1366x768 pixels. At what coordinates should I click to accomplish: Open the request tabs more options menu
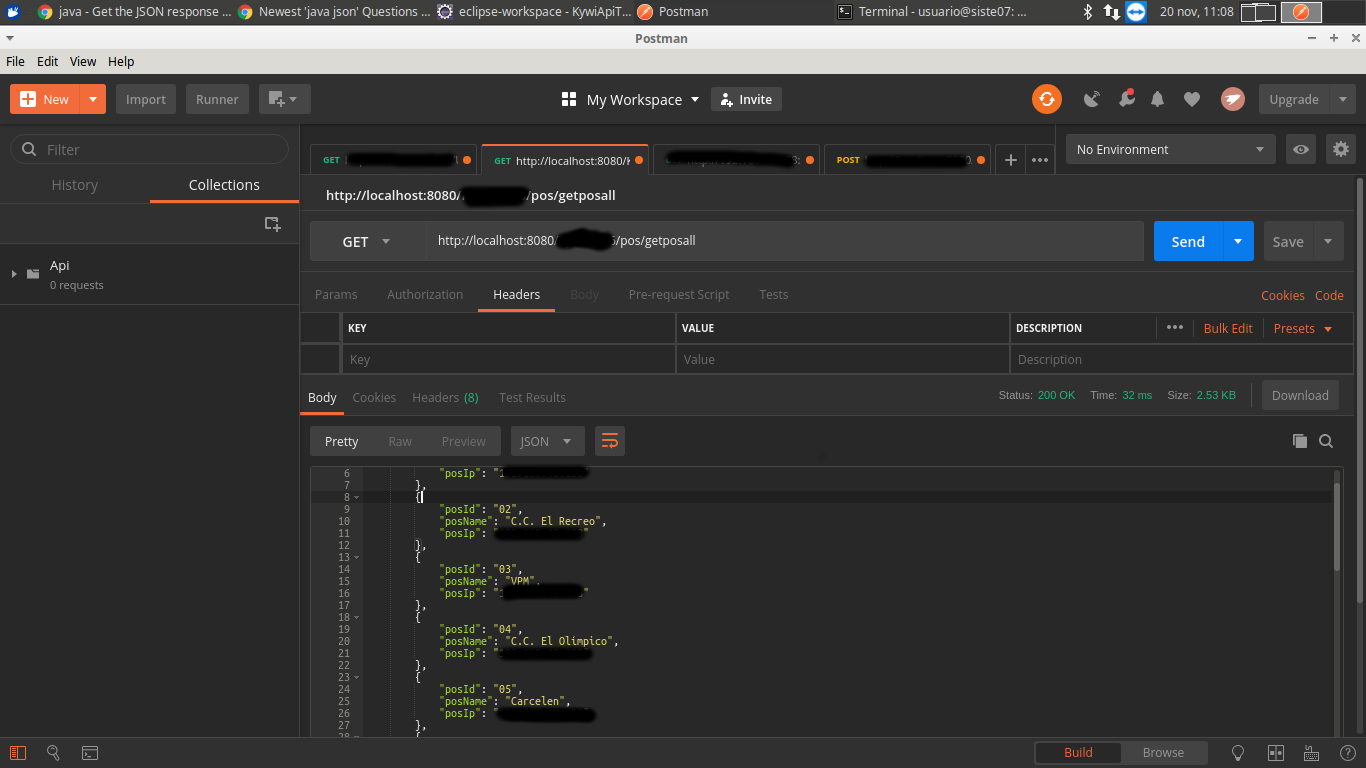click(1040, 160)
